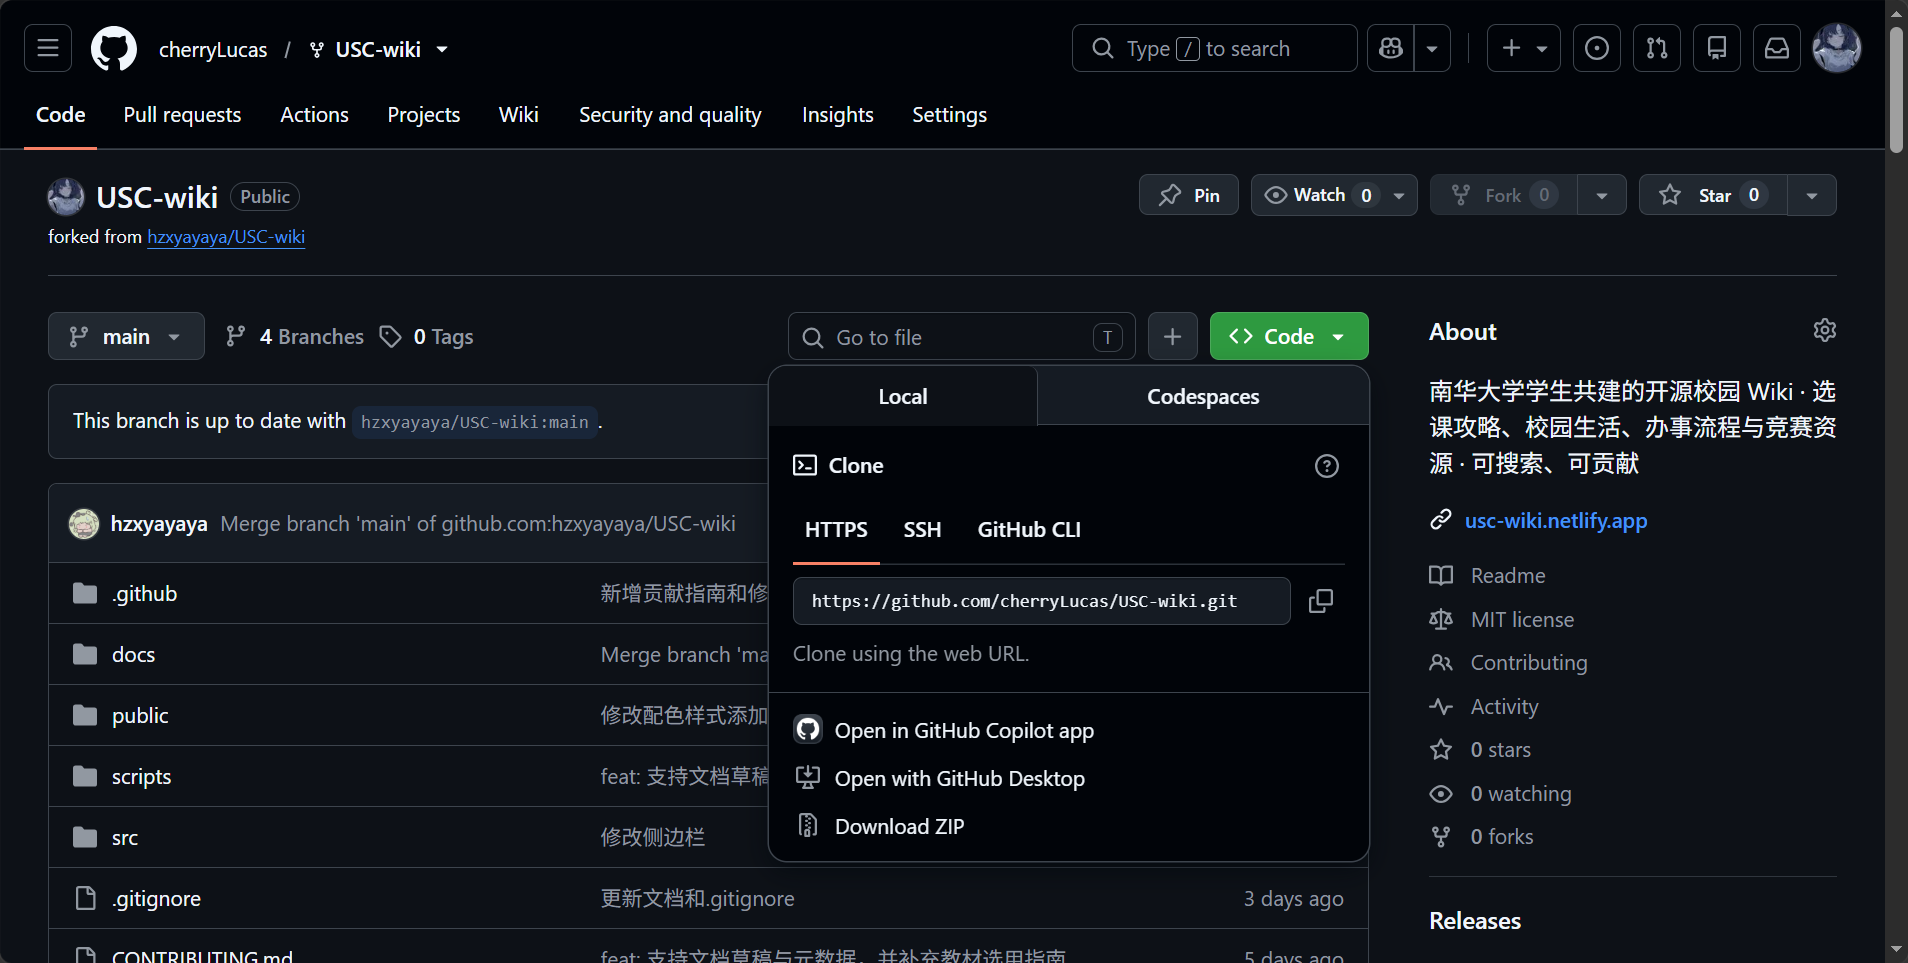Choose Download ZIP
Screen dimensions: 1908x963
pos(899,827)
